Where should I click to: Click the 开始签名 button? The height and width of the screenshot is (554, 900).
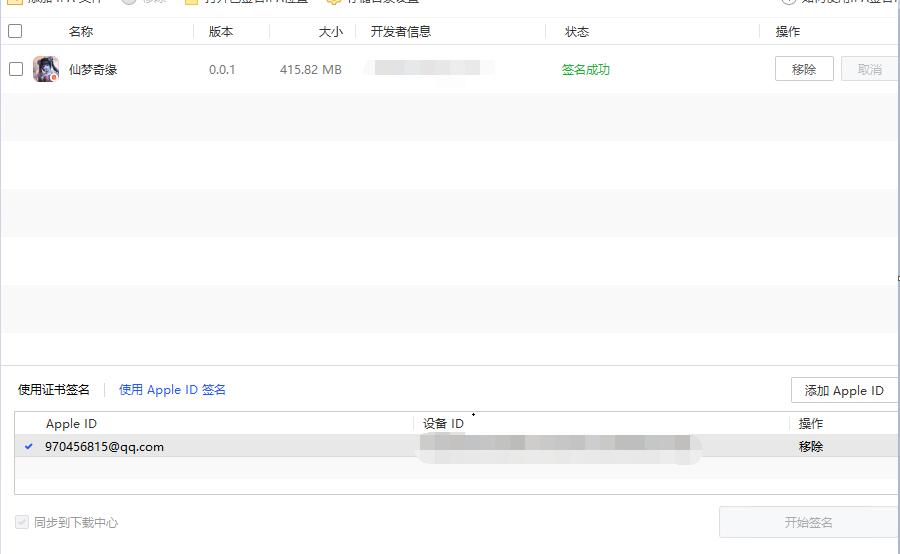pos(808,522)
